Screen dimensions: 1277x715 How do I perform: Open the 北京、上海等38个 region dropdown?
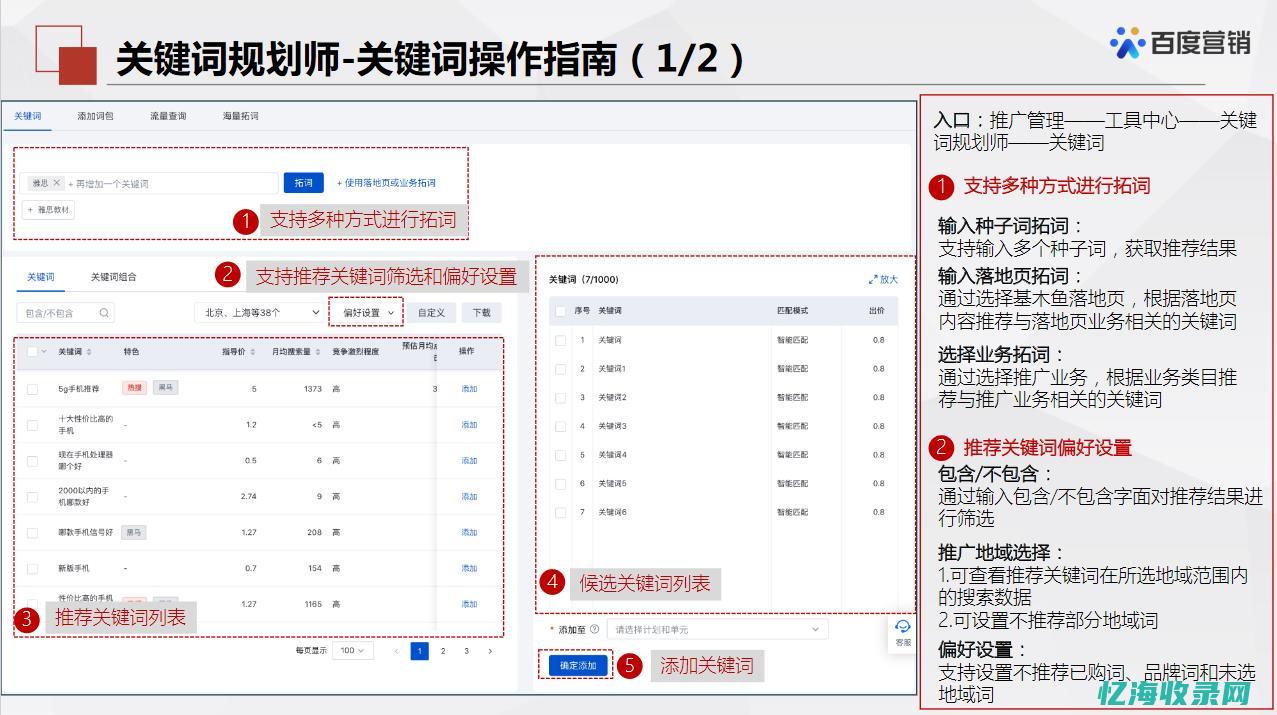pos(261,312)
